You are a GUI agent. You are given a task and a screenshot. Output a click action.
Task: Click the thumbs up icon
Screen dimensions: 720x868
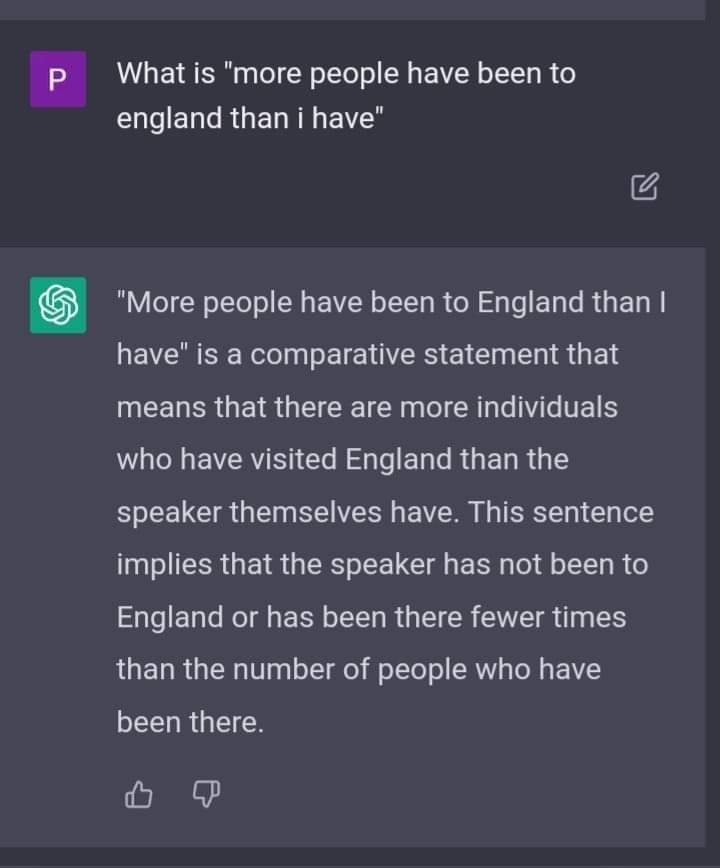(x=139, y=795)
